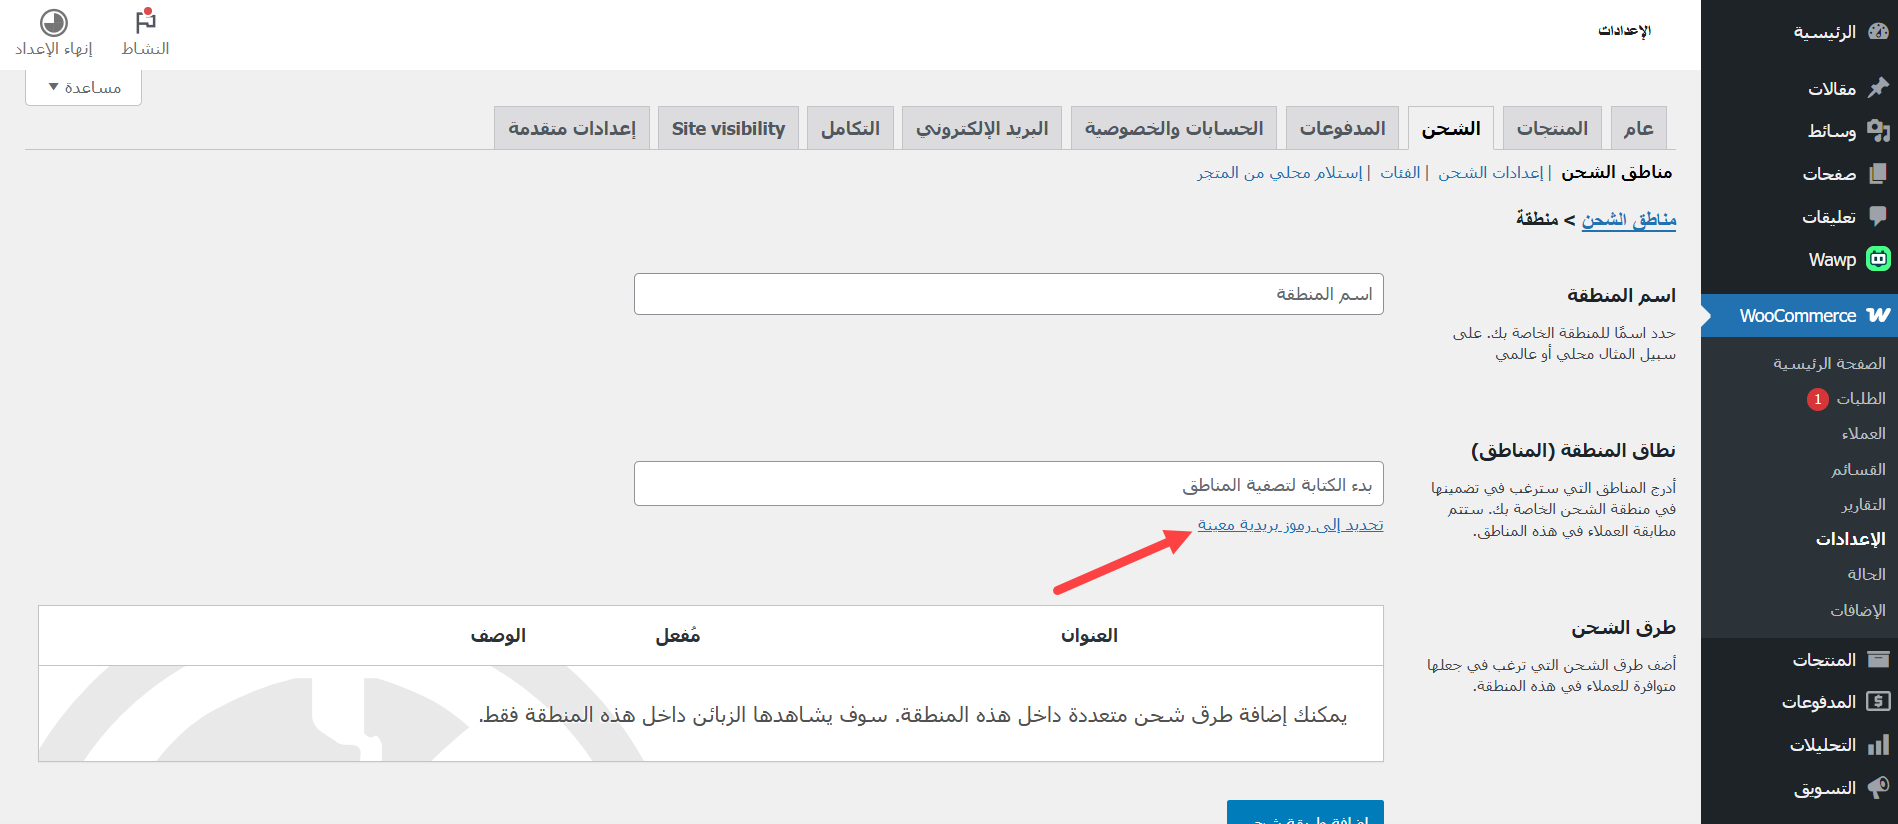
Task: Click the مُفعل column header
Action: pos(678,635)
